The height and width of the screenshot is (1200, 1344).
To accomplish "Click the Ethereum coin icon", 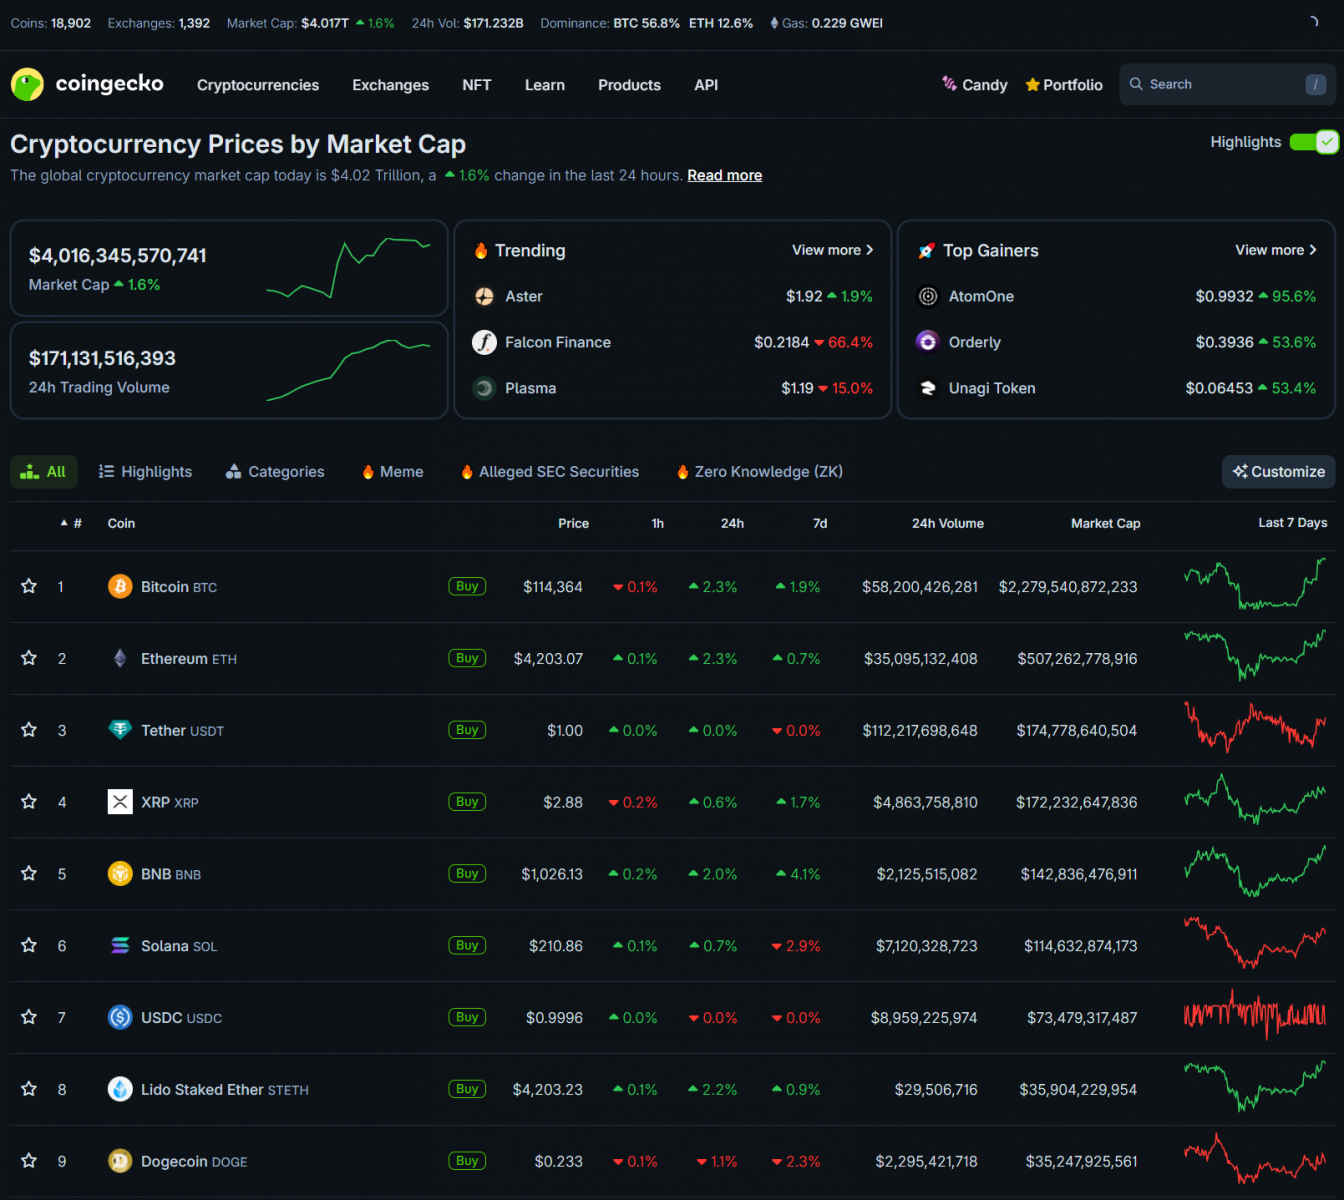I will pos(120,658).
